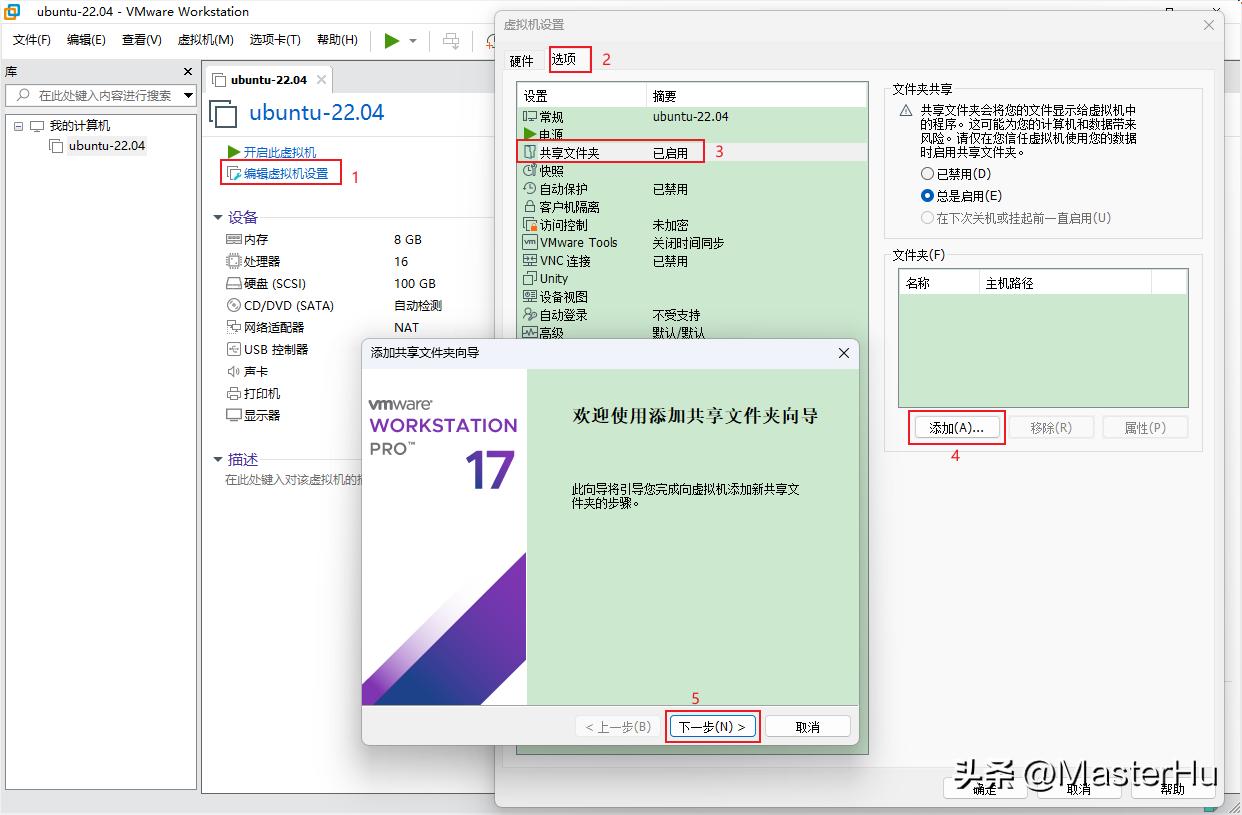Collapse the 描述 section
Viewport: 1242px width, 815px height.
(218, 459)
